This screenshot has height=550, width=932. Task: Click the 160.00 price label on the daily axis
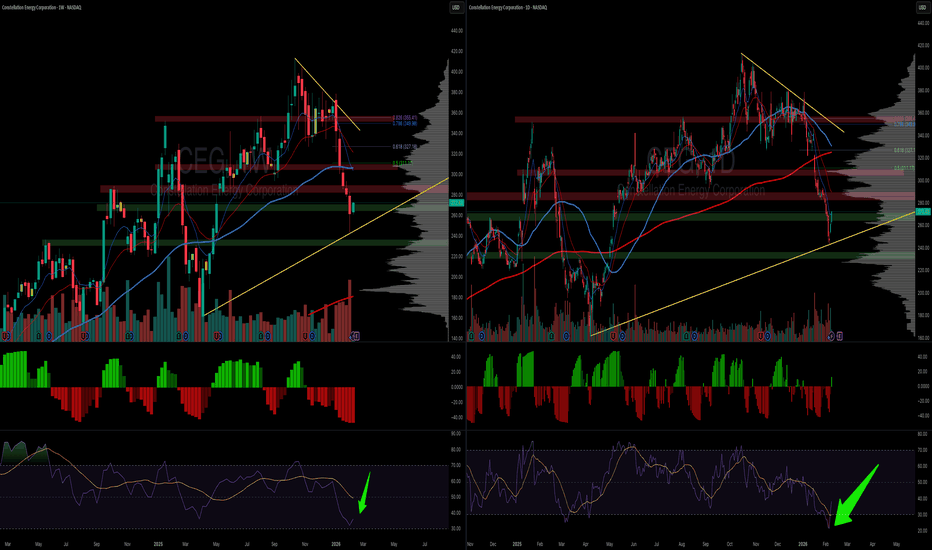click(923, 338)
